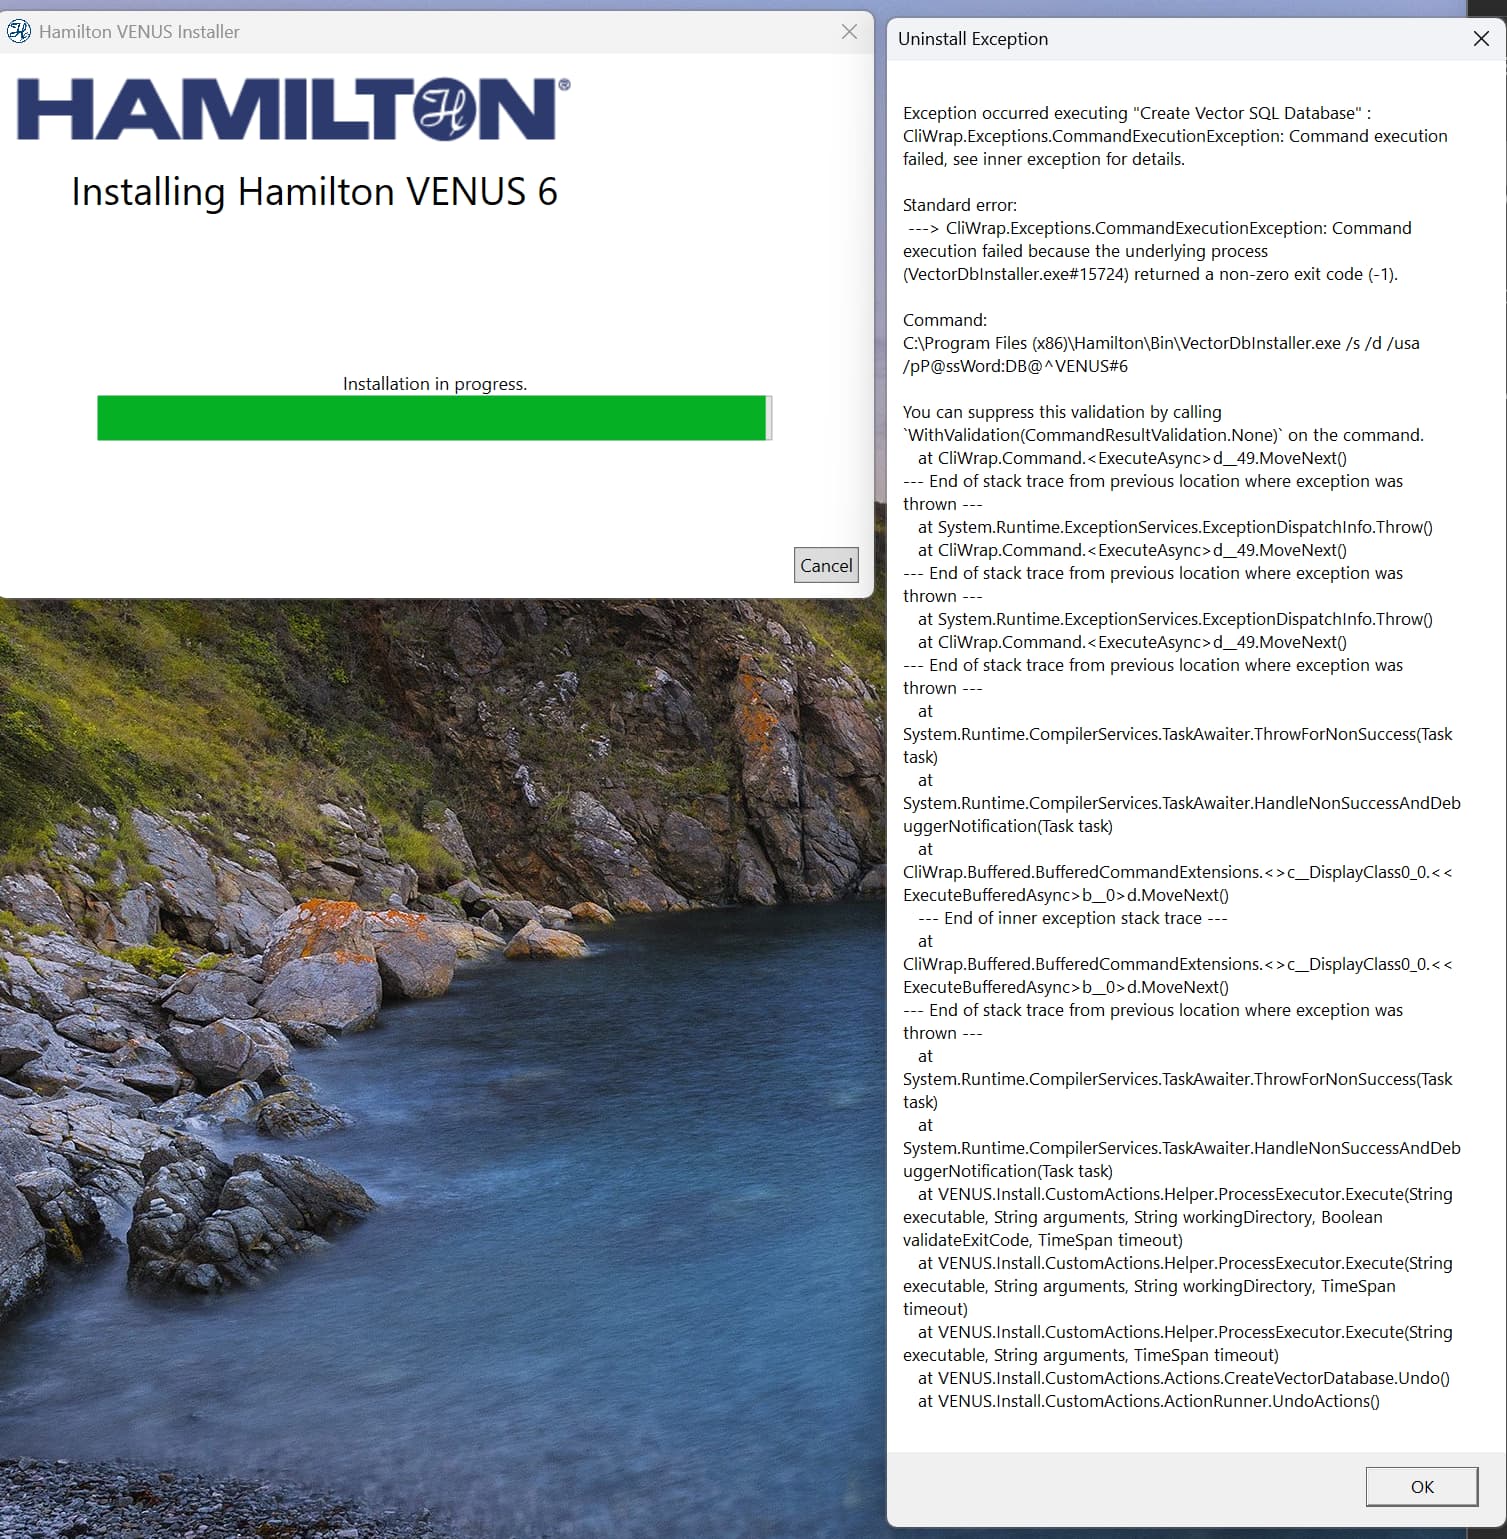Click the 'Hamilton VENUS Installer' window title text

(x=139, y=32)
